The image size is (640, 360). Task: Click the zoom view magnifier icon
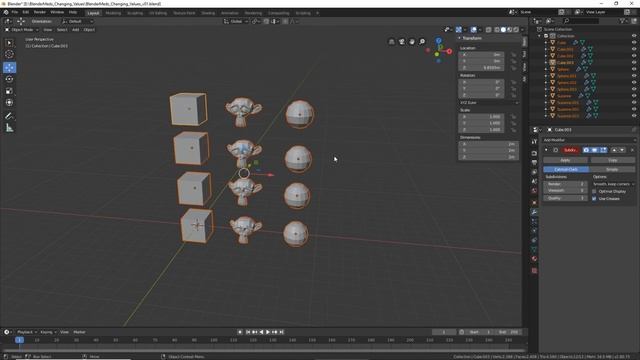[x=422, y=42]
